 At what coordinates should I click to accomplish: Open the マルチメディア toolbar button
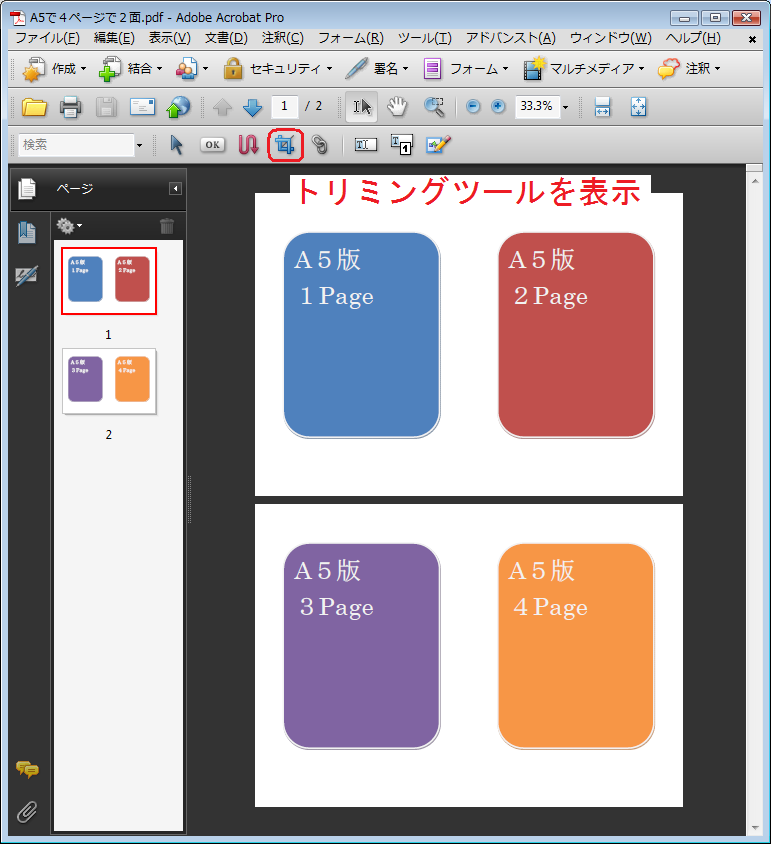click(584, 69)
